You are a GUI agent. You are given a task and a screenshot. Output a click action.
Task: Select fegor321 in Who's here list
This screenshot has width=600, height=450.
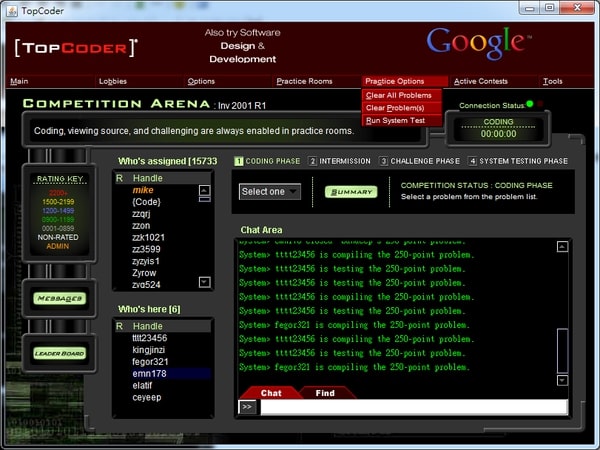[150, 362]
